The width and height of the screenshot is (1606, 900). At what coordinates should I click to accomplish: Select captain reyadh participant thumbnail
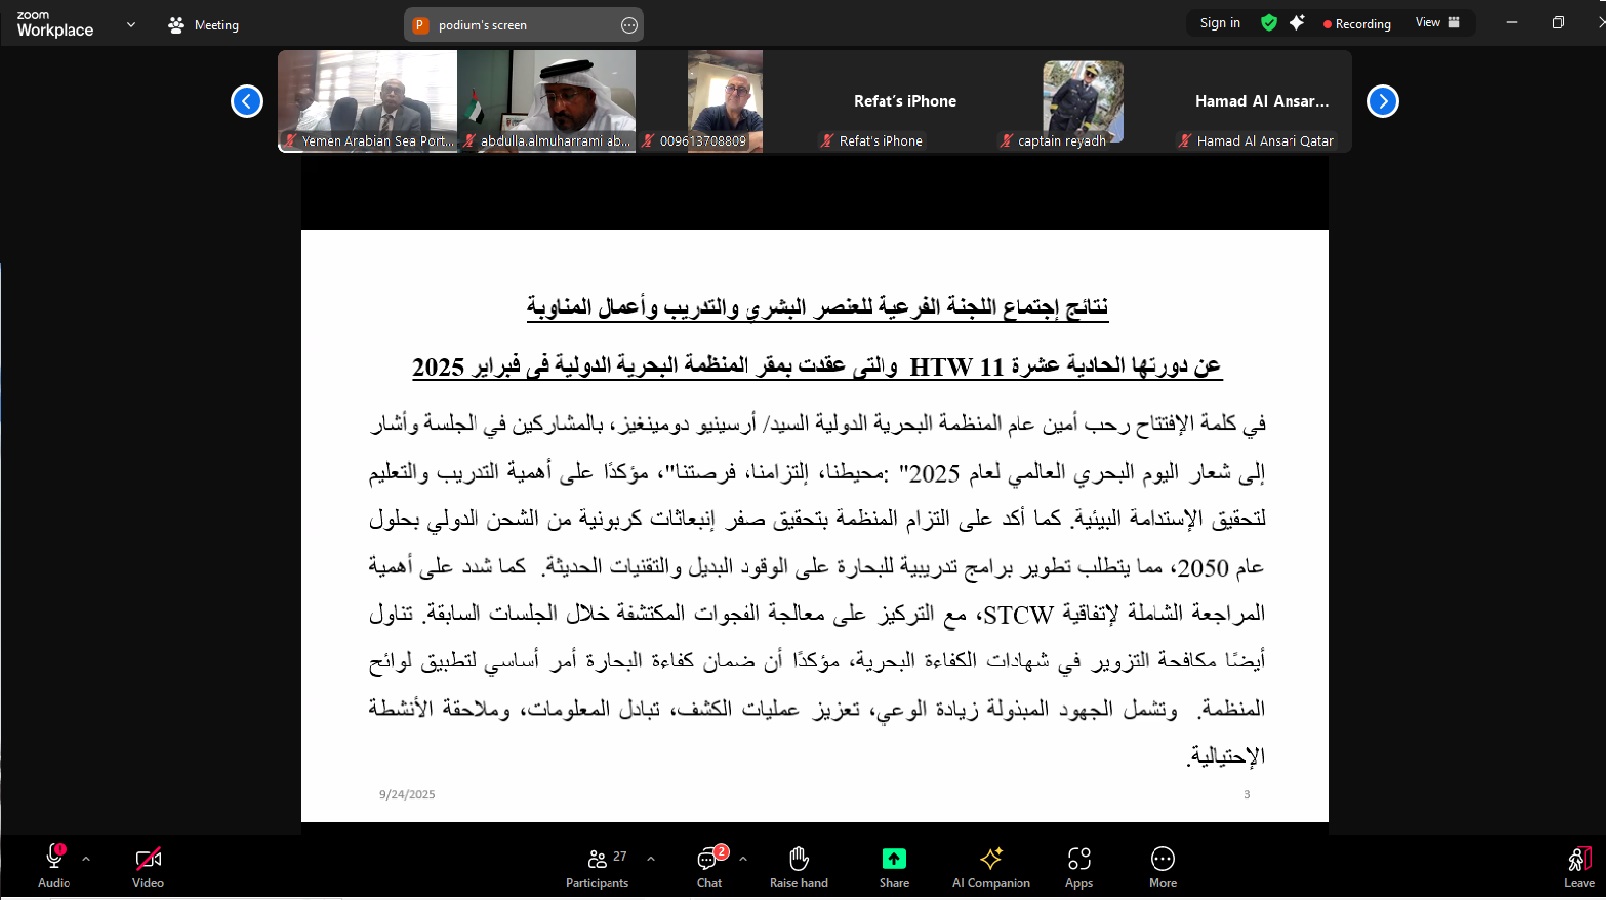[1083, 101]
